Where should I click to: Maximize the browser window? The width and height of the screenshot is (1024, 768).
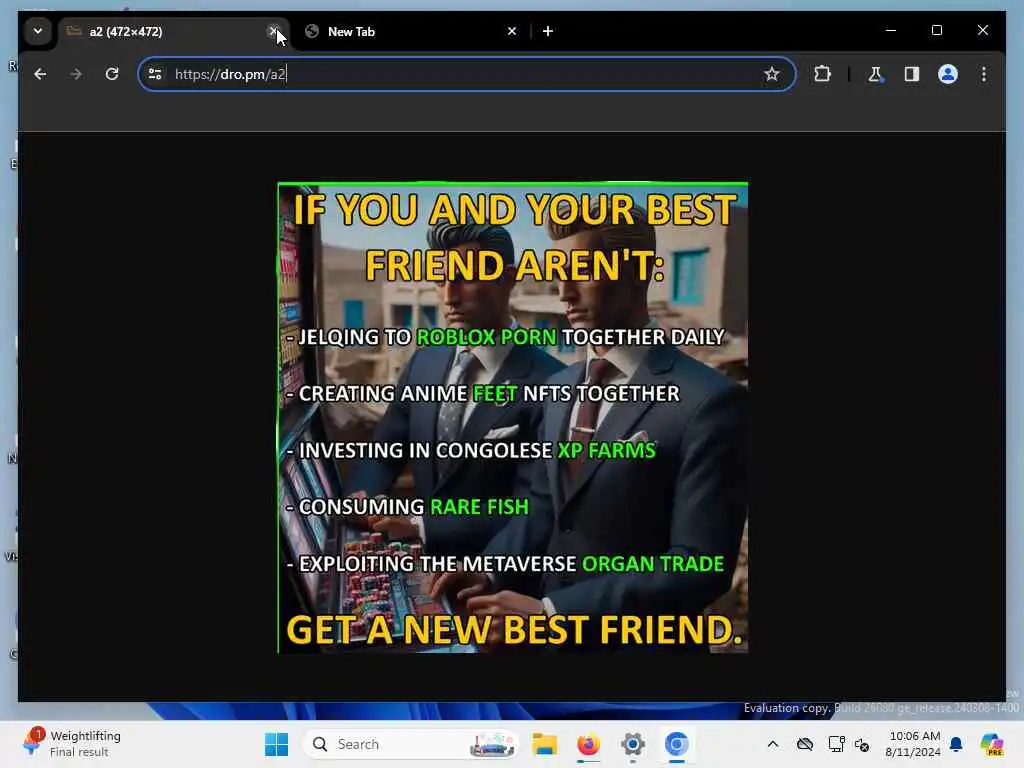point(936,31)
